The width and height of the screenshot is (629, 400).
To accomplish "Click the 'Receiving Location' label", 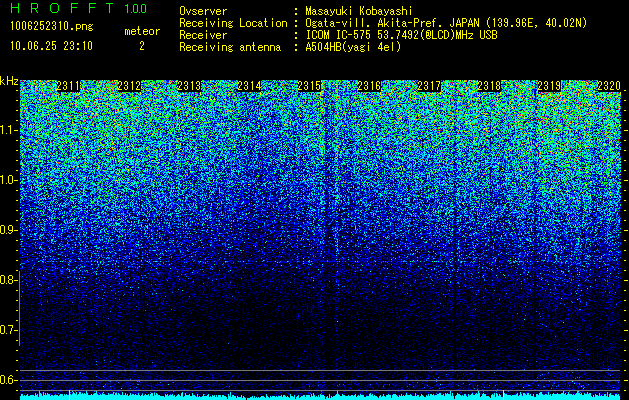I will (x=233, y=23).
